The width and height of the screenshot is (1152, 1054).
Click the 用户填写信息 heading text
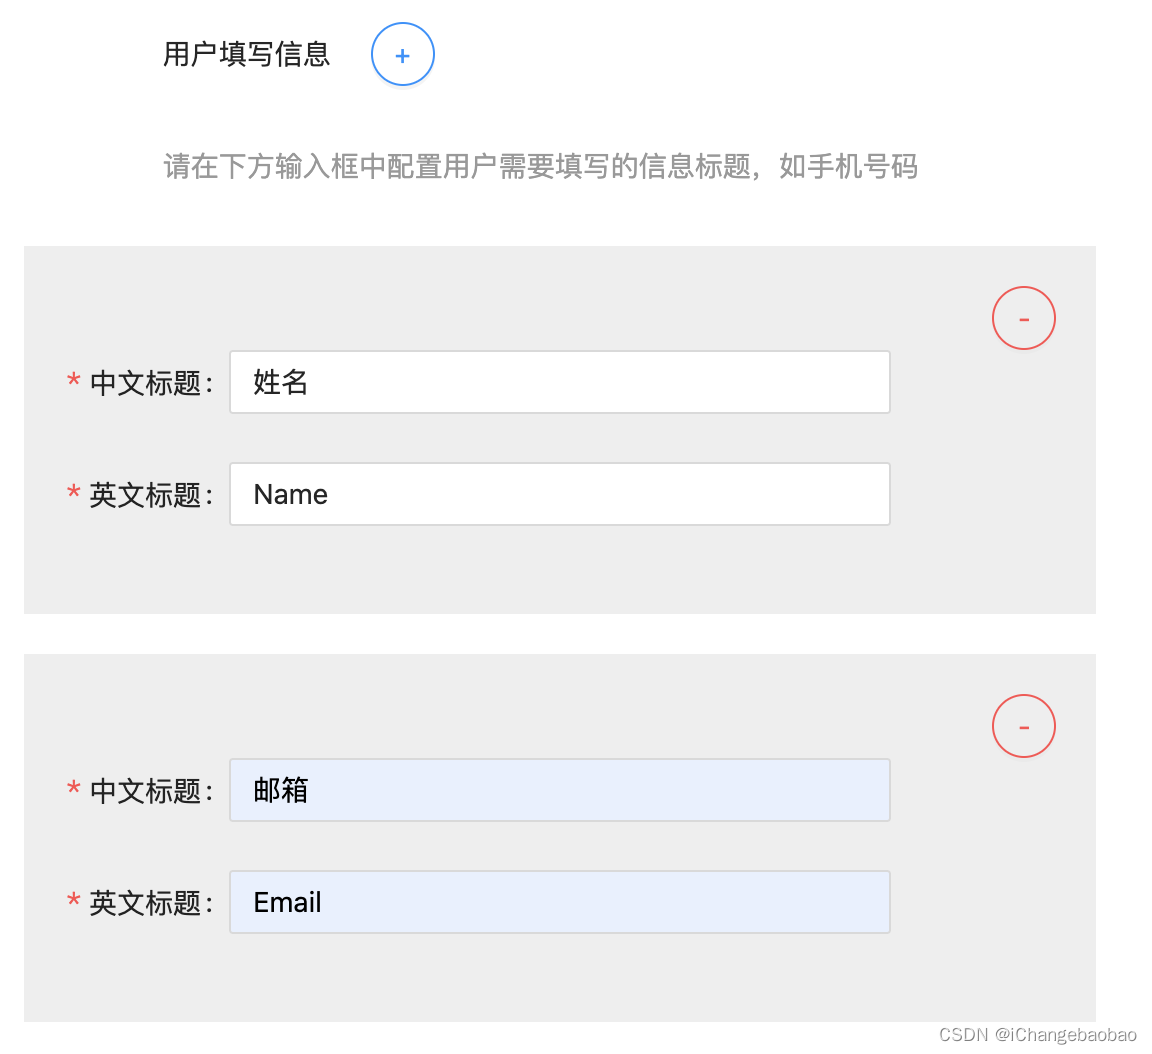click(246, 54)
